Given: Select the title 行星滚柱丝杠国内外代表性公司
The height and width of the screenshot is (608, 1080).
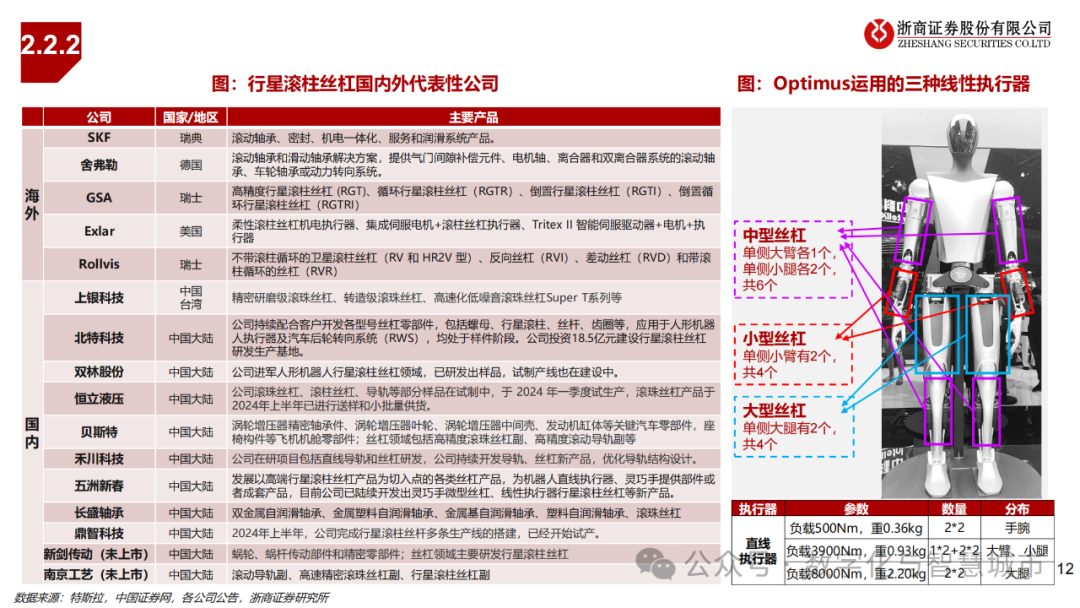Looking at the screenshot, I should [373, 84].
